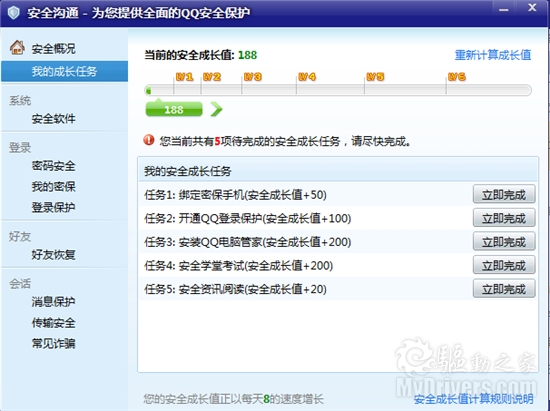The image size is (550, 411).
Task: Go to 密码安全 settings
Action: tap(53, 166)
